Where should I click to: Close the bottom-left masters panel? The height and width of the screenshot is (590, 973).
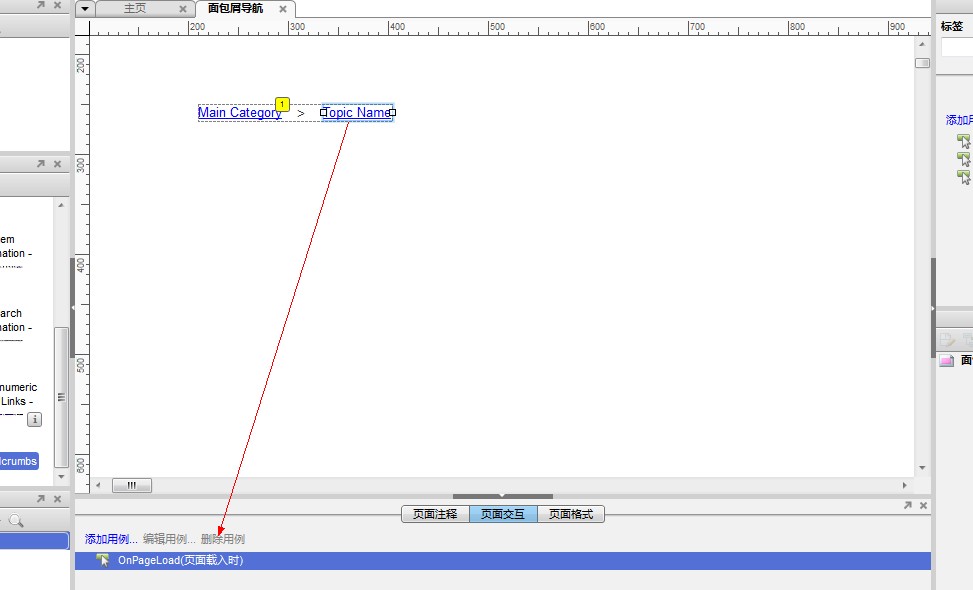[58, 499]
